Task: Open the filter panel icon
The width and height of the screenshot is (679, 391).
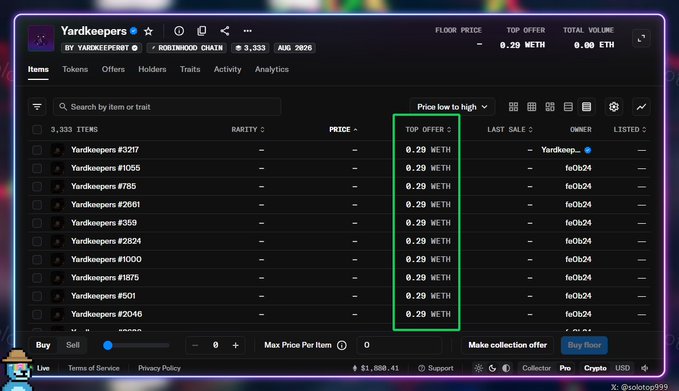Action: 37,107
